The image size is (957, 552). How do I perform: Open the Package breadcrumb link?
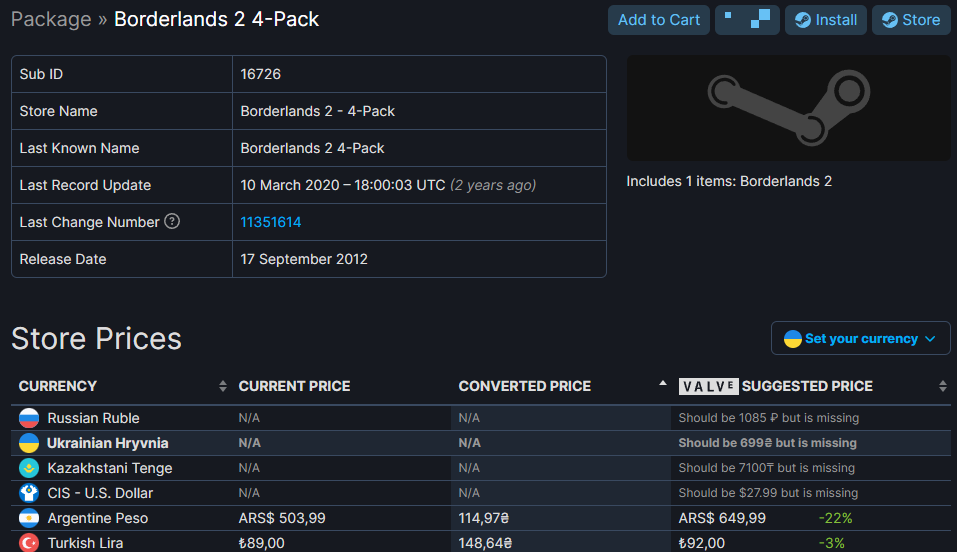51,20
